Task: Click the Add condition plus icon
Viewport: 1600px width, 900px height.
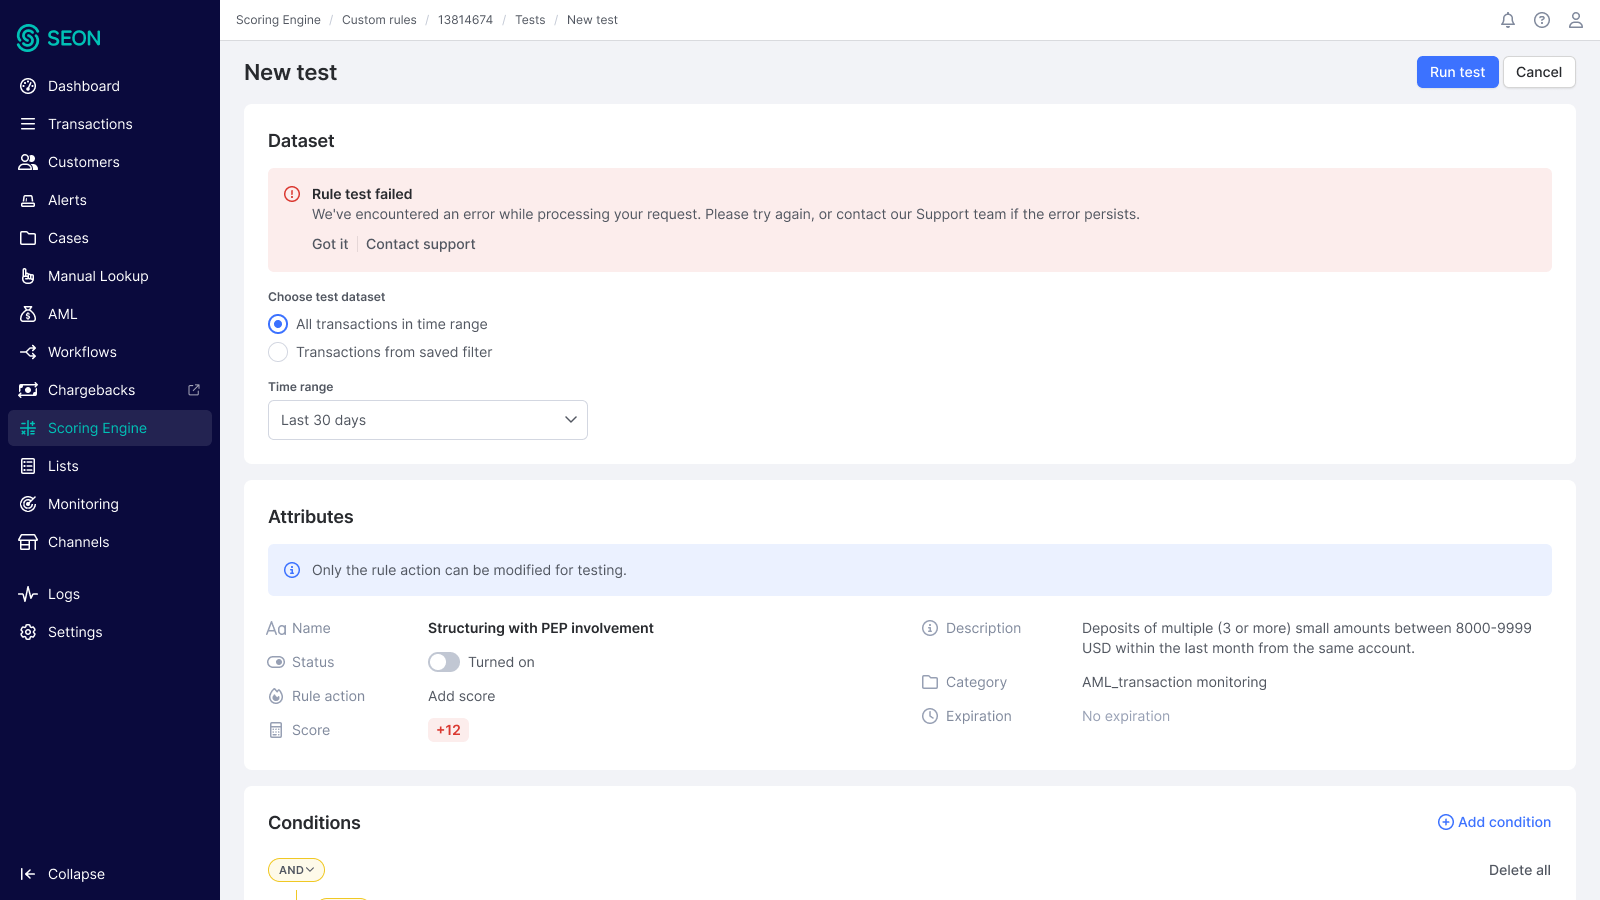Action: [x=1446, y=822]
